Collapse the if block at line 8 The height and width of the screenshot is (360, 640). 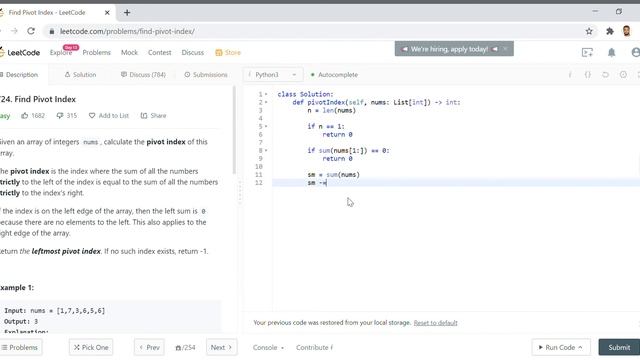point(266,151)
